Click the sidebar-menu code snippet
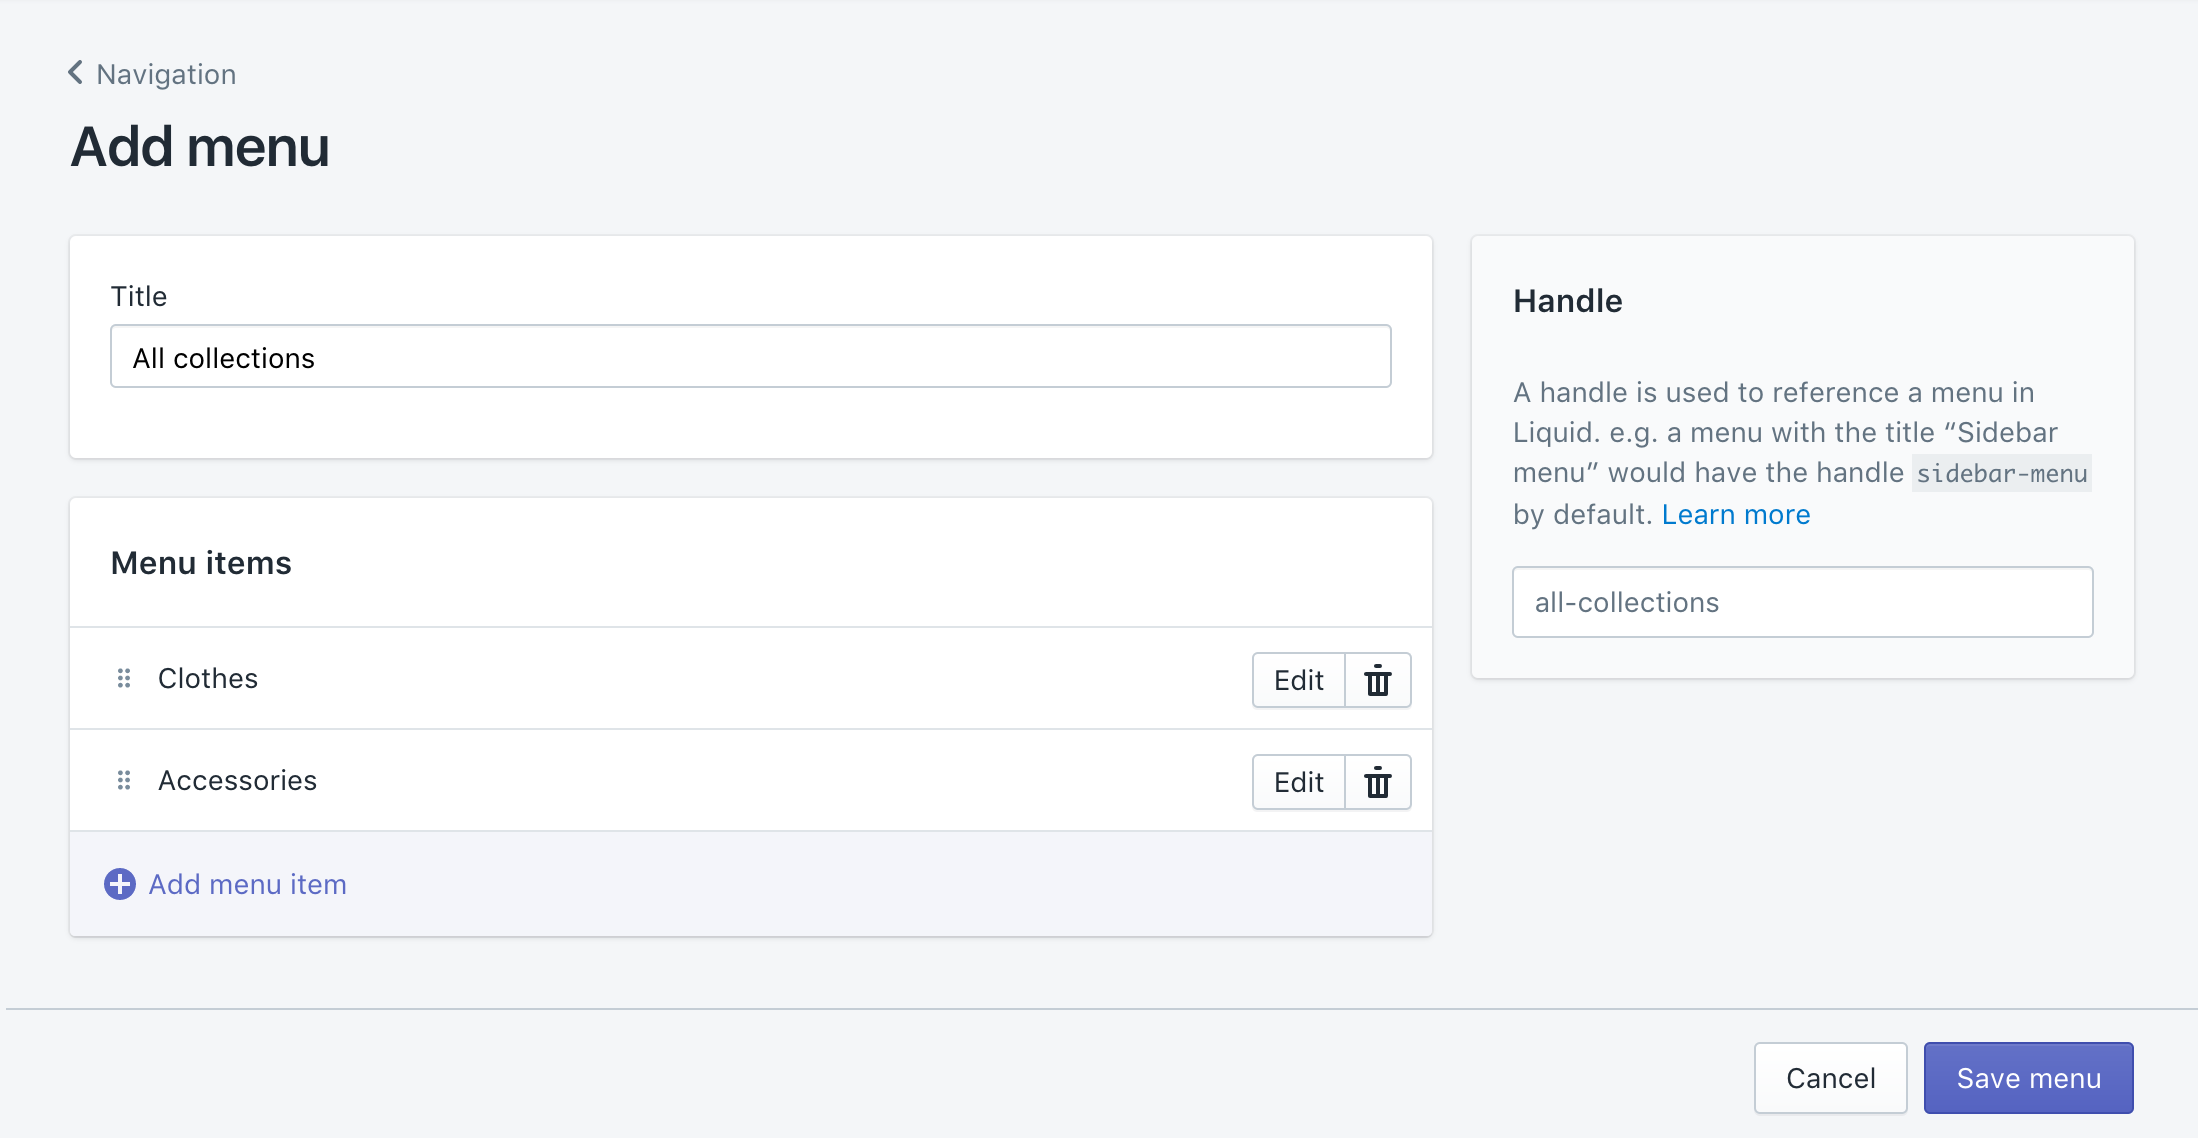The width and height of the screenshot is (2198, 1138). (2001, 474)
